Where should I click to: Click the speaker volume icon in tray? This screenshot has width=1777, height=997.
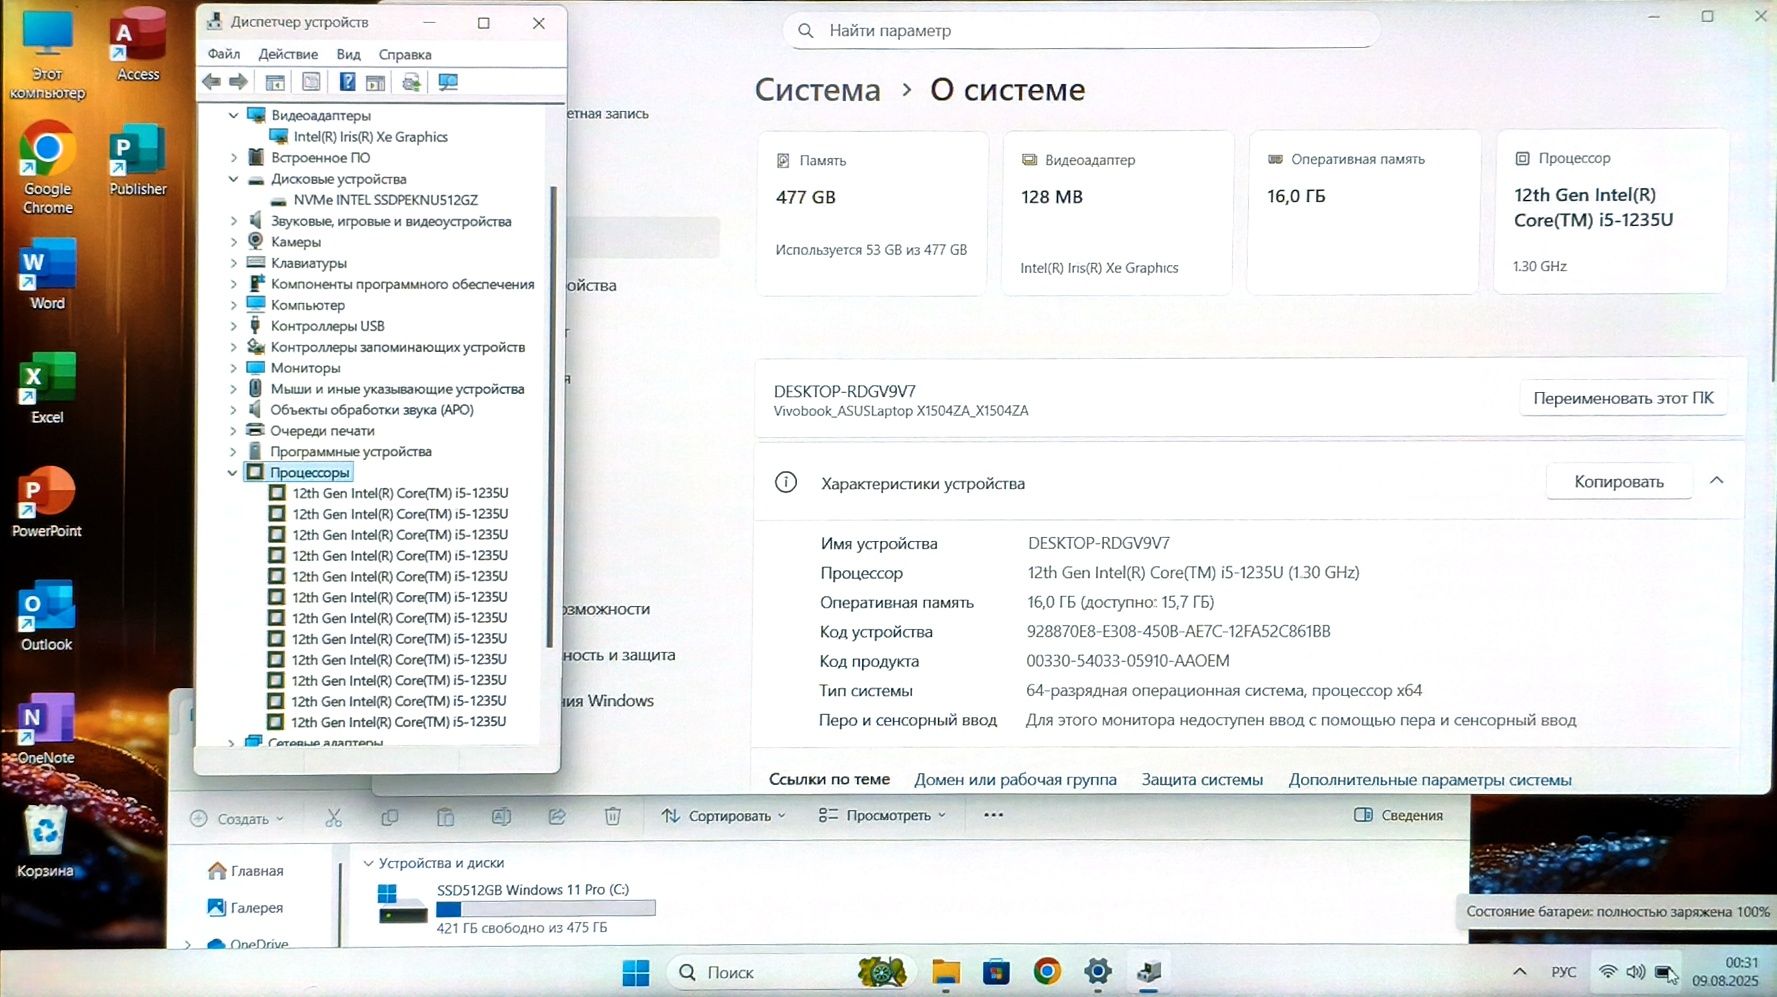(1636, 972)
